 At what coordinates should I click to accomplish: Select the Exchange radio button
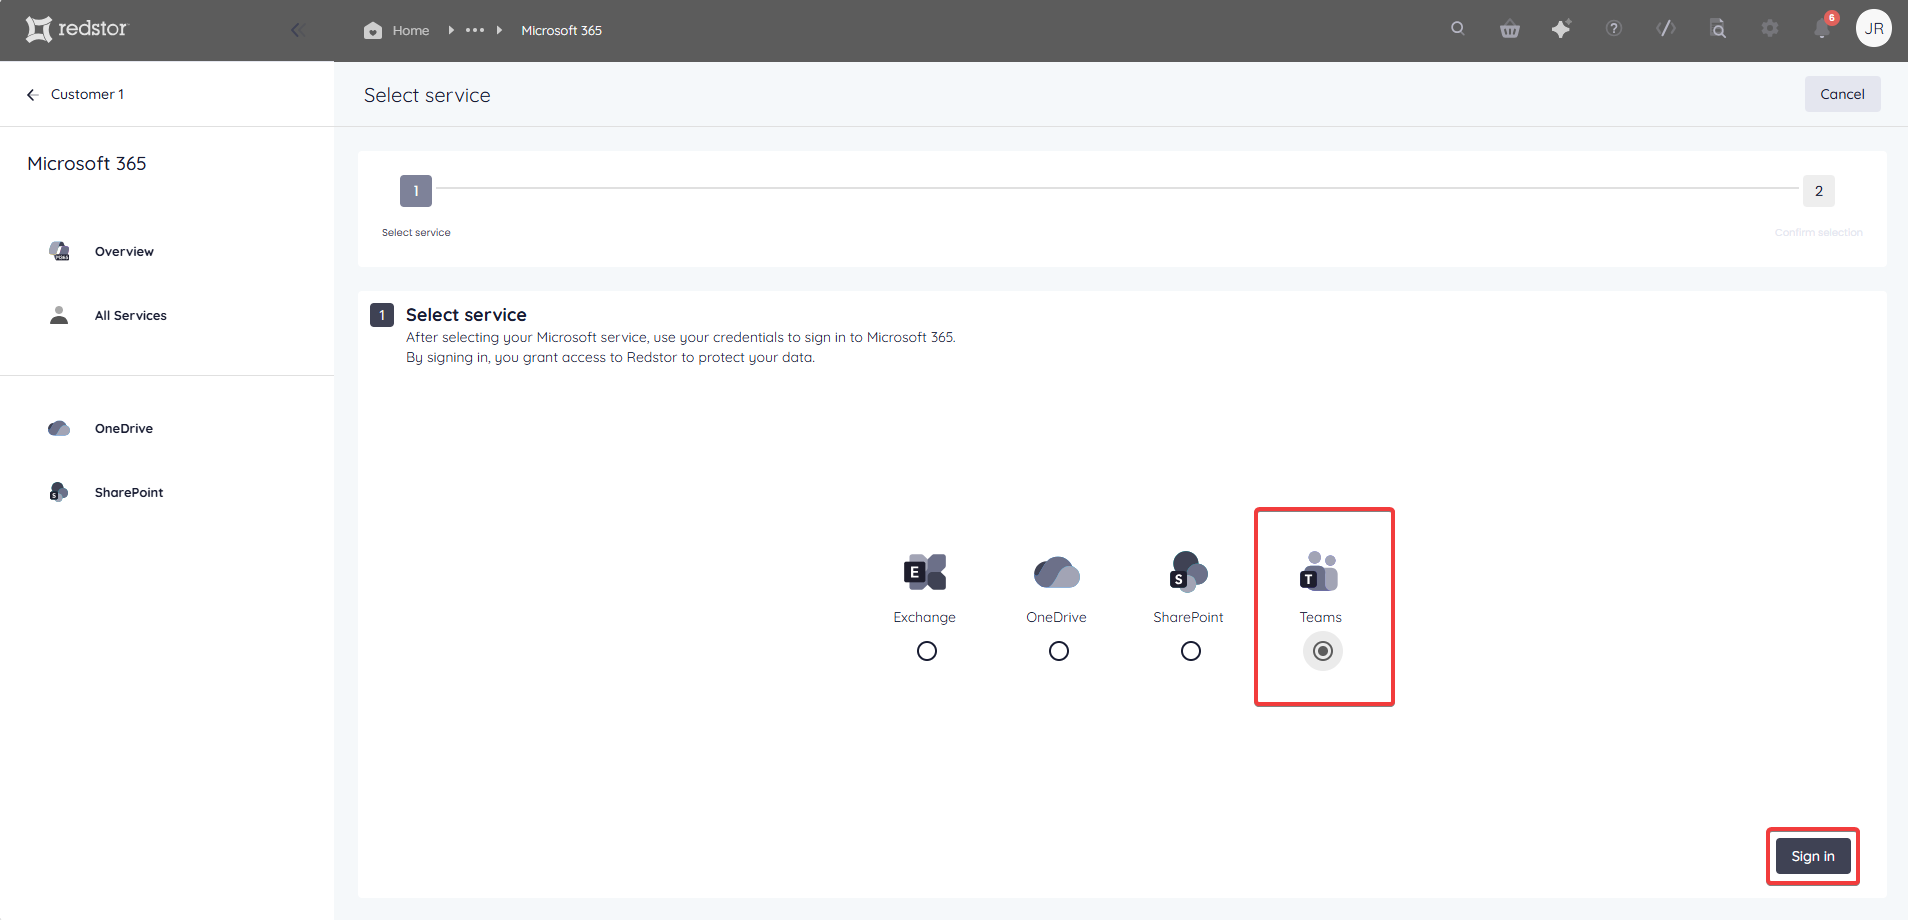[x=927, y=651]
